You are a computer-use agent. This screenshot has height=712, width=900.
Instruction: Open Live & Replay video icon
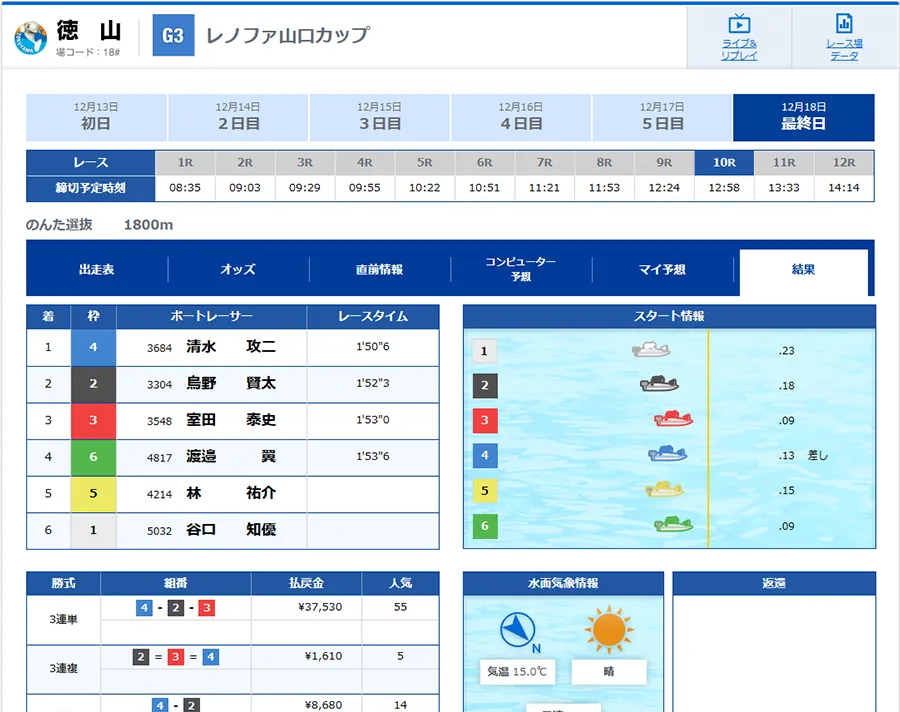coord(739,25)
